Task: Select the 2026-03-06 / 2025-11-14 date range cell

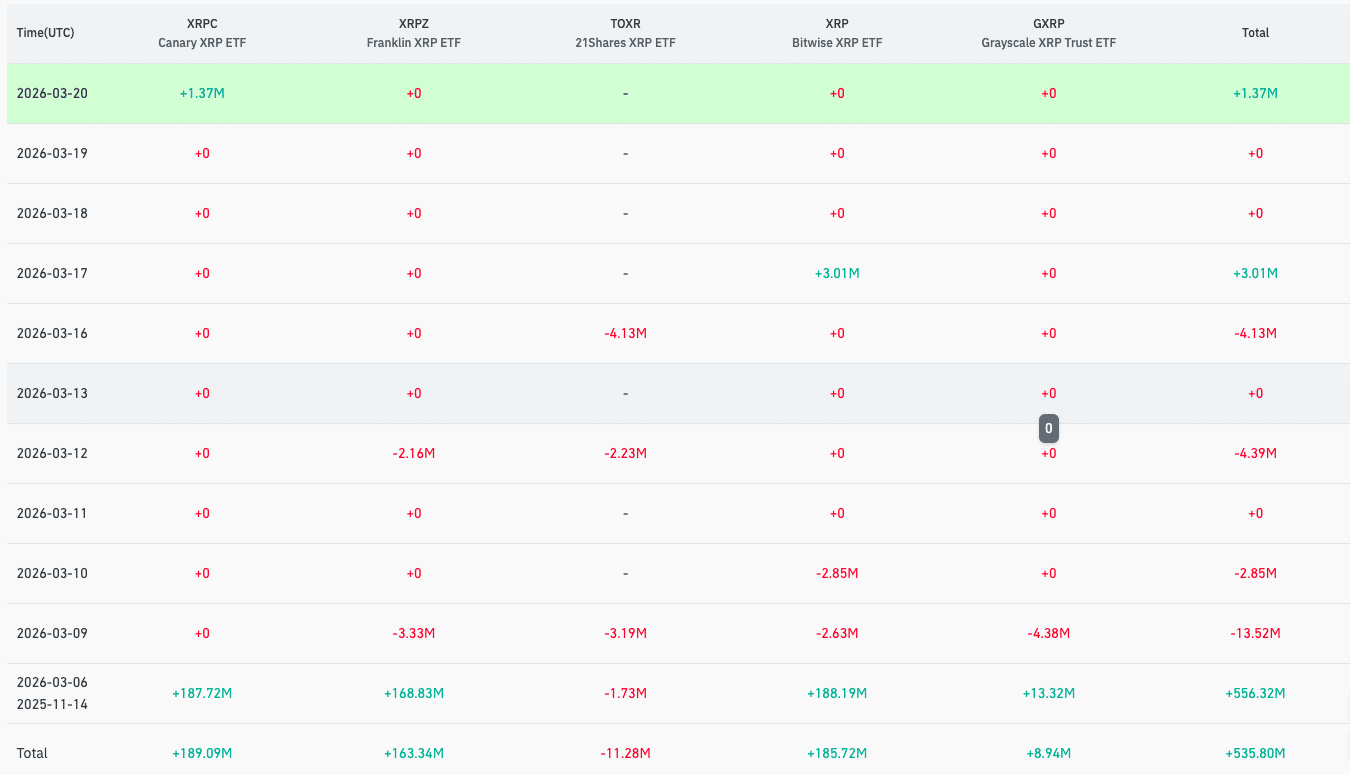Action: coord(52,693)
